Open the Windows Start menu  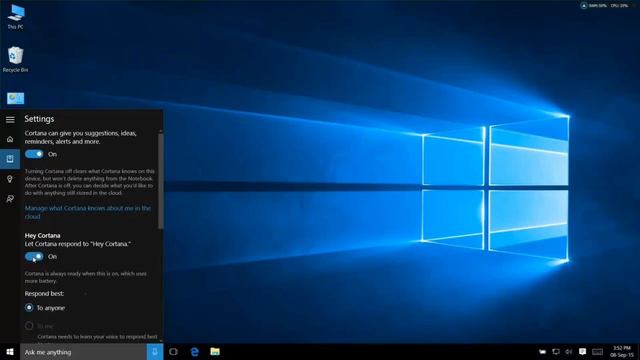(x=10, y=352)
